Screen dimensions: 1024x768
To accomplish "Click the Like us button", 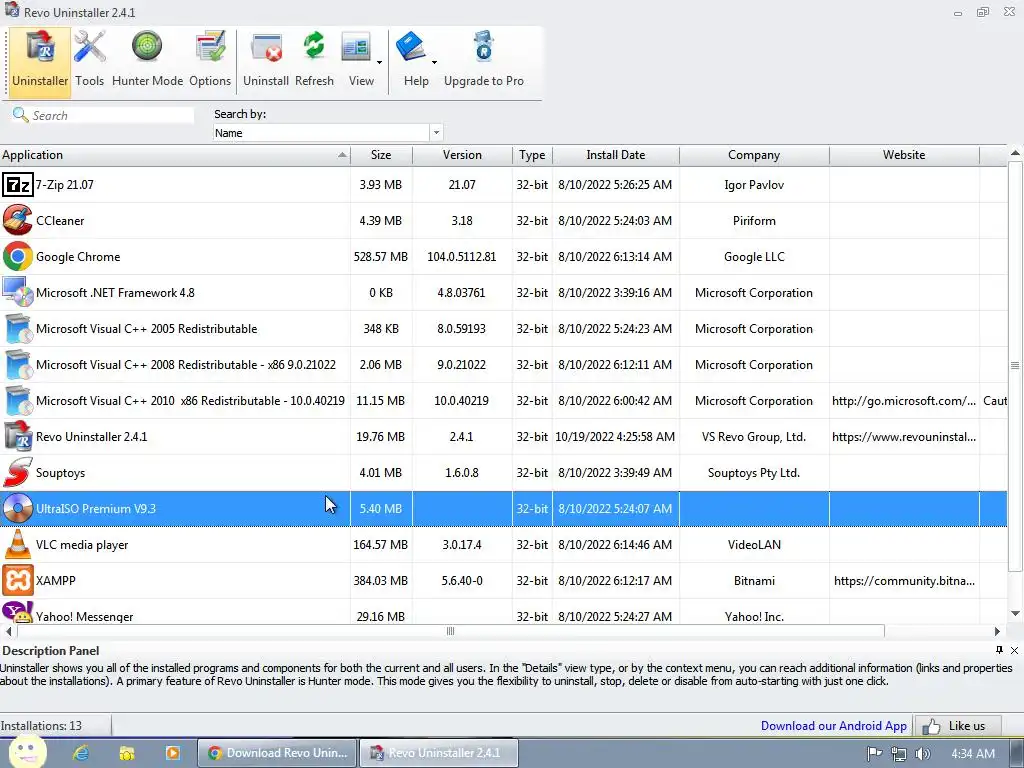I will point(957,726).
